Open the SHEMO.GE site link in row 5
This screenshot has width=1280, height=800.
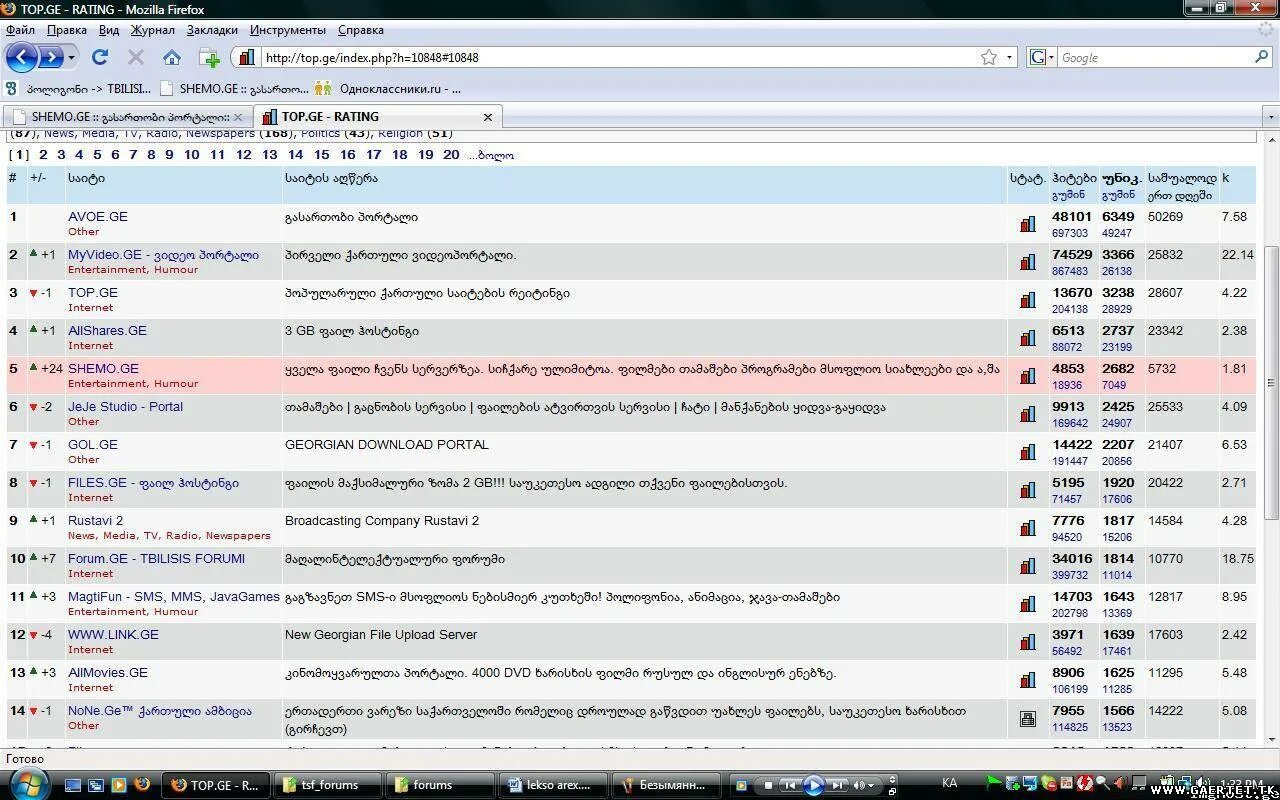(x=103, y=369)
